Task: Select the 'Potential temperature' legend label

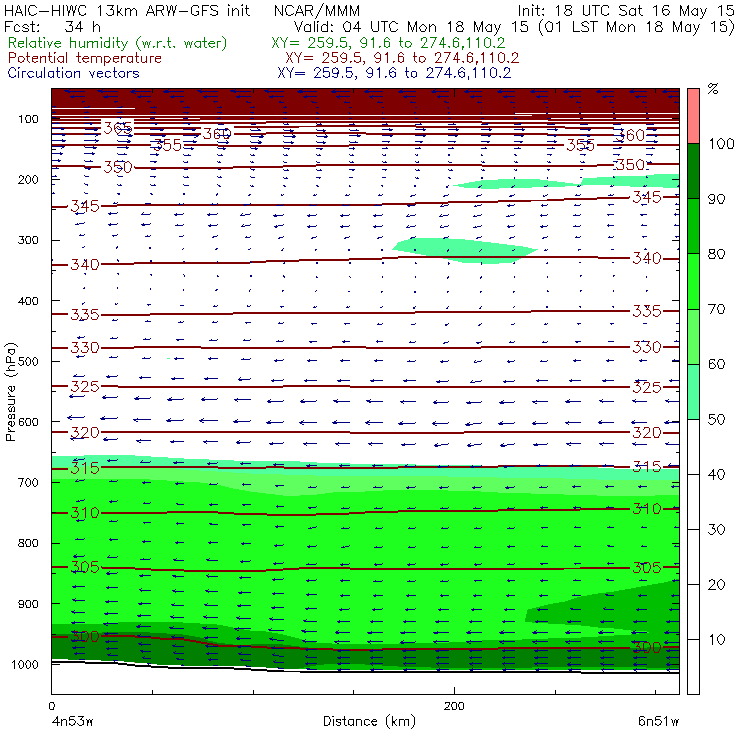Action: [x=85, y=58]
